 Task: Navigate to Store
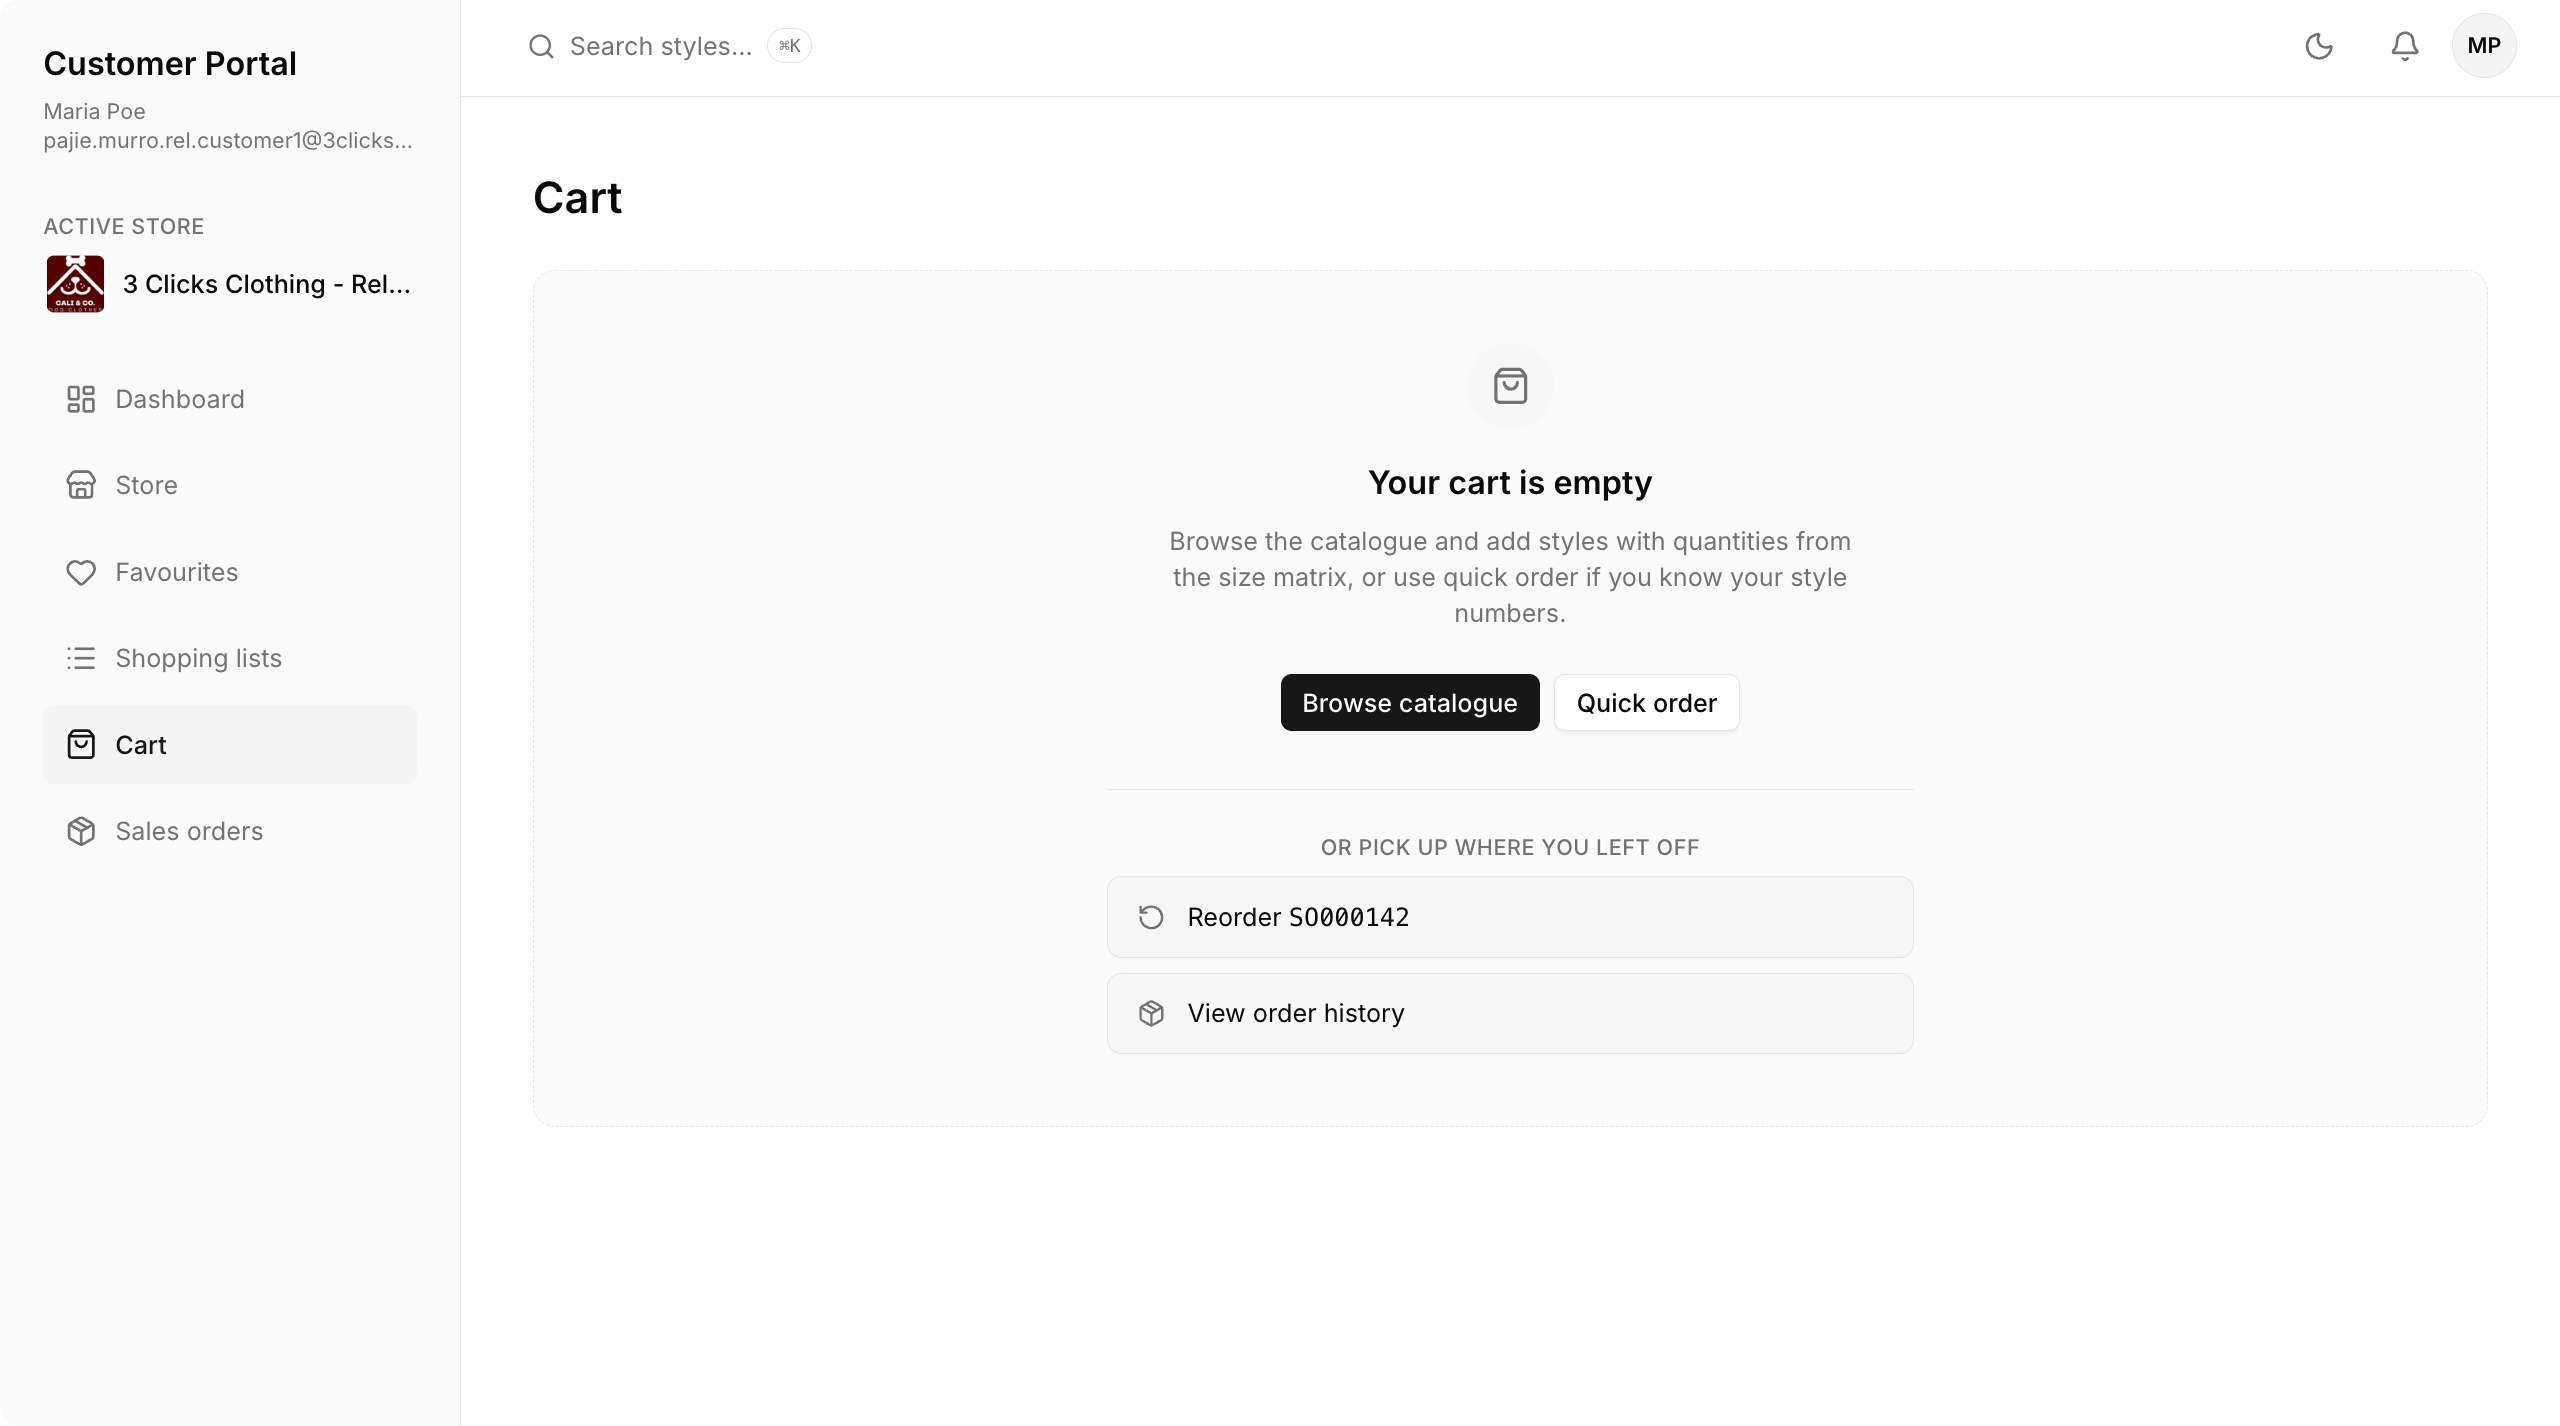(x=230, y=485)
